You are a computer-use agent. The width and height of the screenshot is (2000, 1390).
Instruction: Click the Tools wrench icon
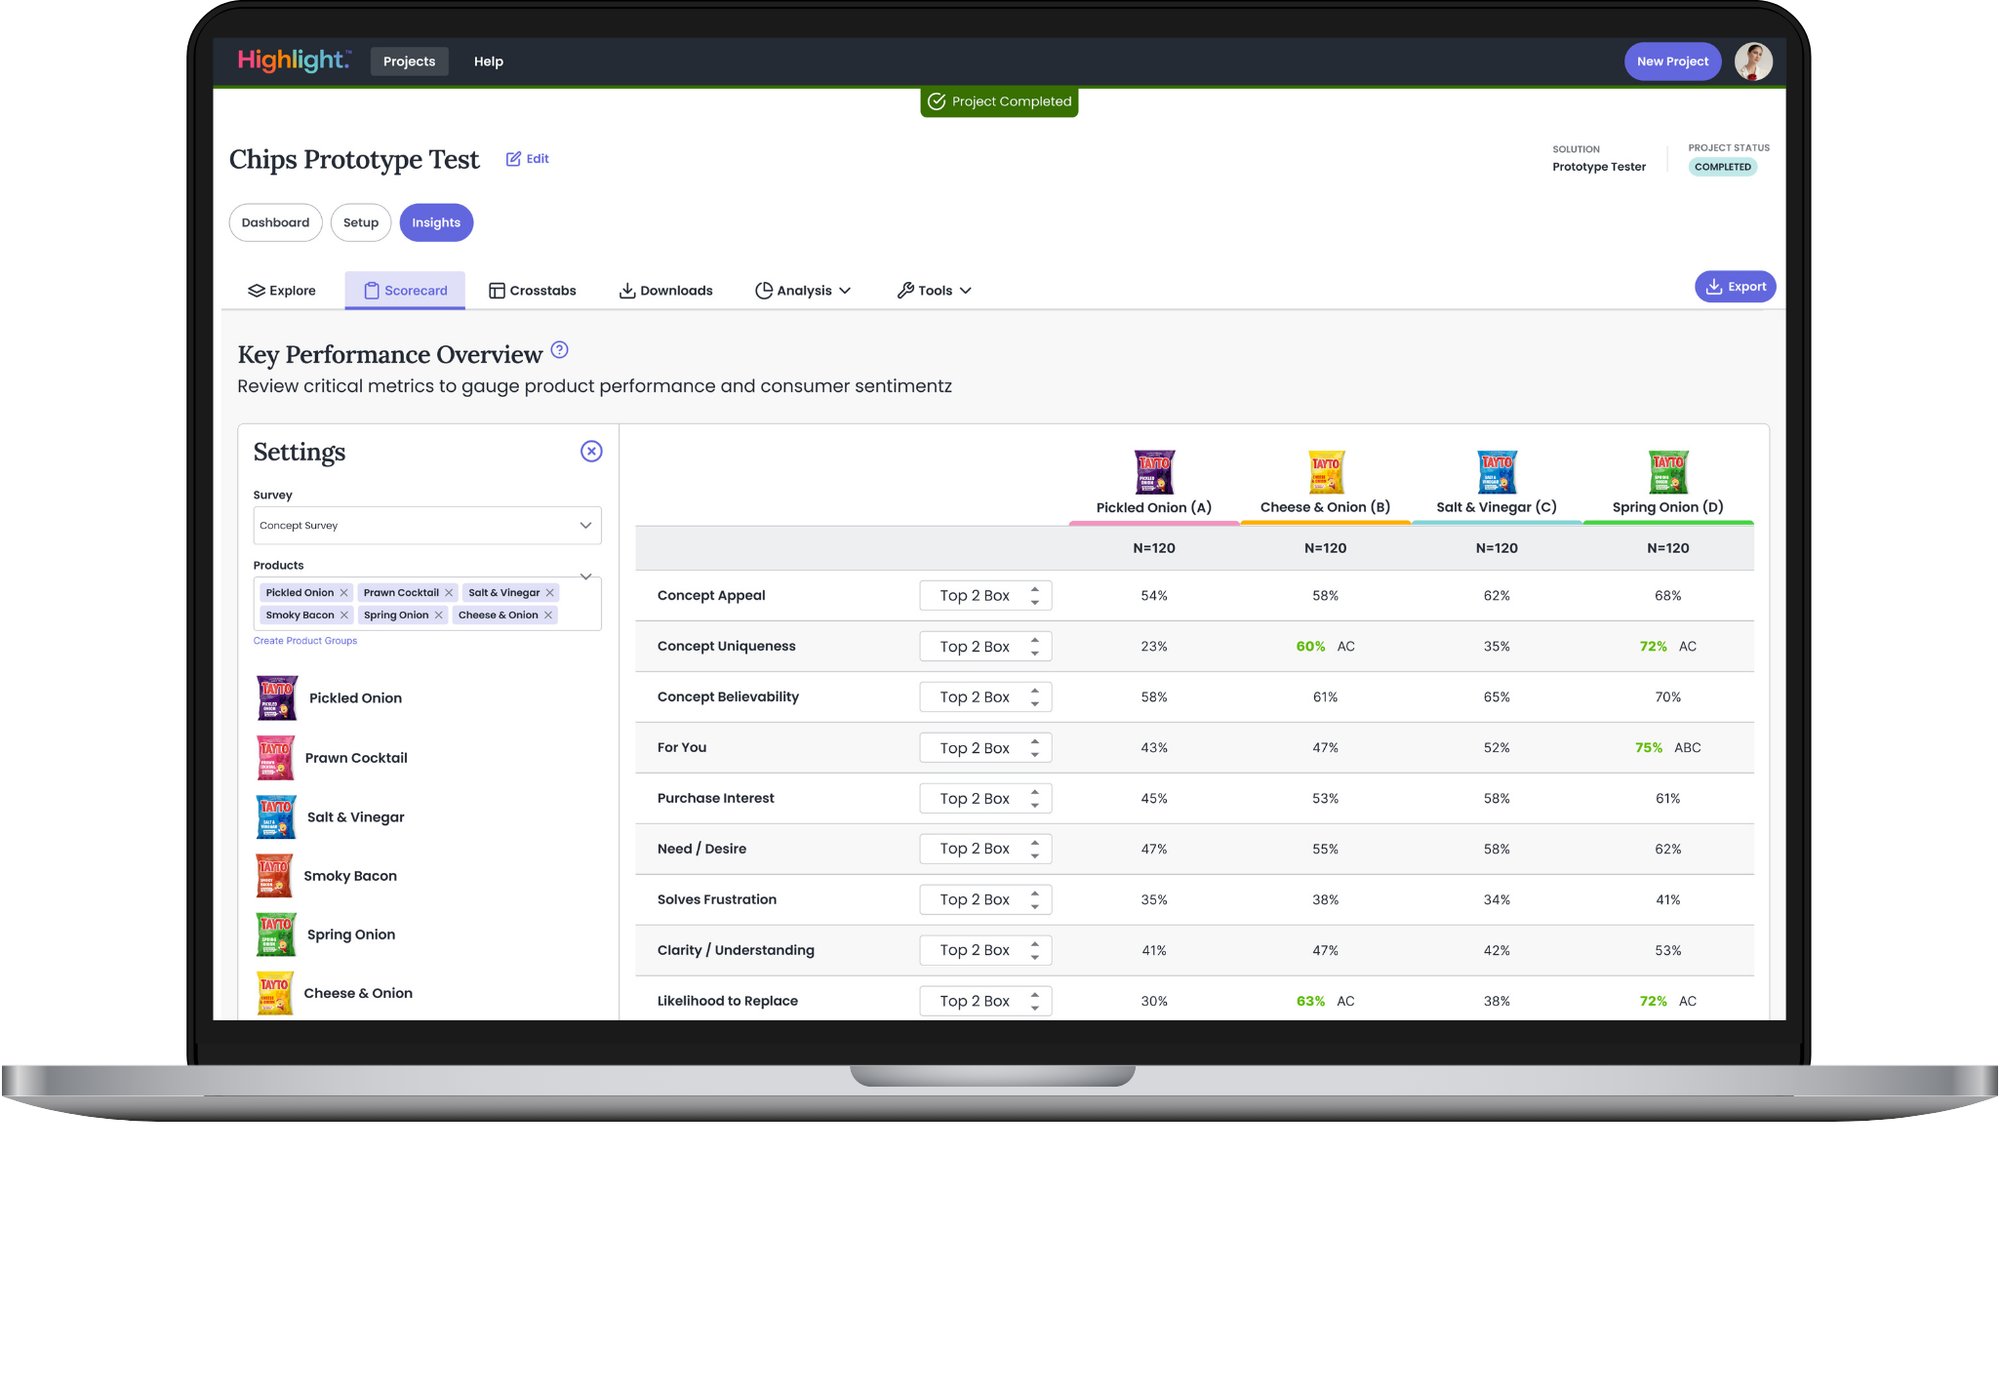[x=906, y=290]
